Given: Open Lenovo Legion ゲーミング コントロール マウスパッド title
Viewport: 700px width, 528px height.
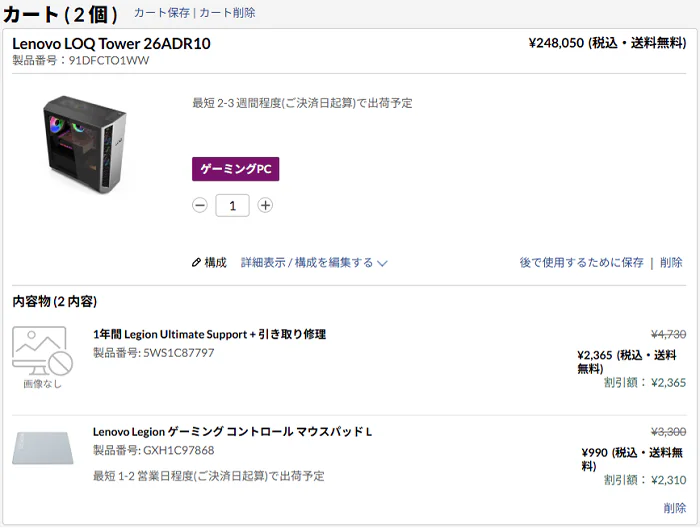Looking at the screenshot, I should tap(232, 432).
